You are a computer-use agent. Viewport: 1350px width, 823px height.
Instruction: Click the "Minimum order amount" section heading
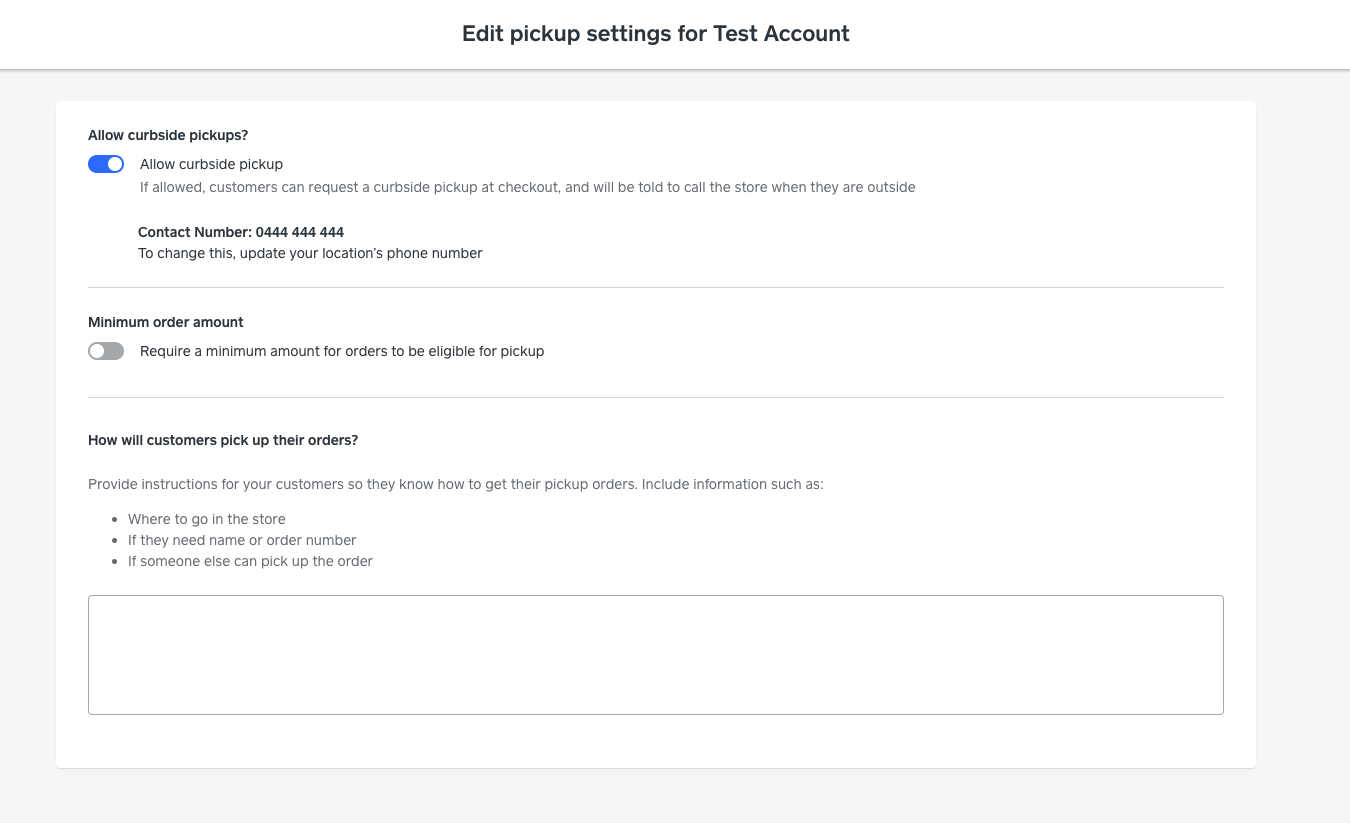coord(166,322)
